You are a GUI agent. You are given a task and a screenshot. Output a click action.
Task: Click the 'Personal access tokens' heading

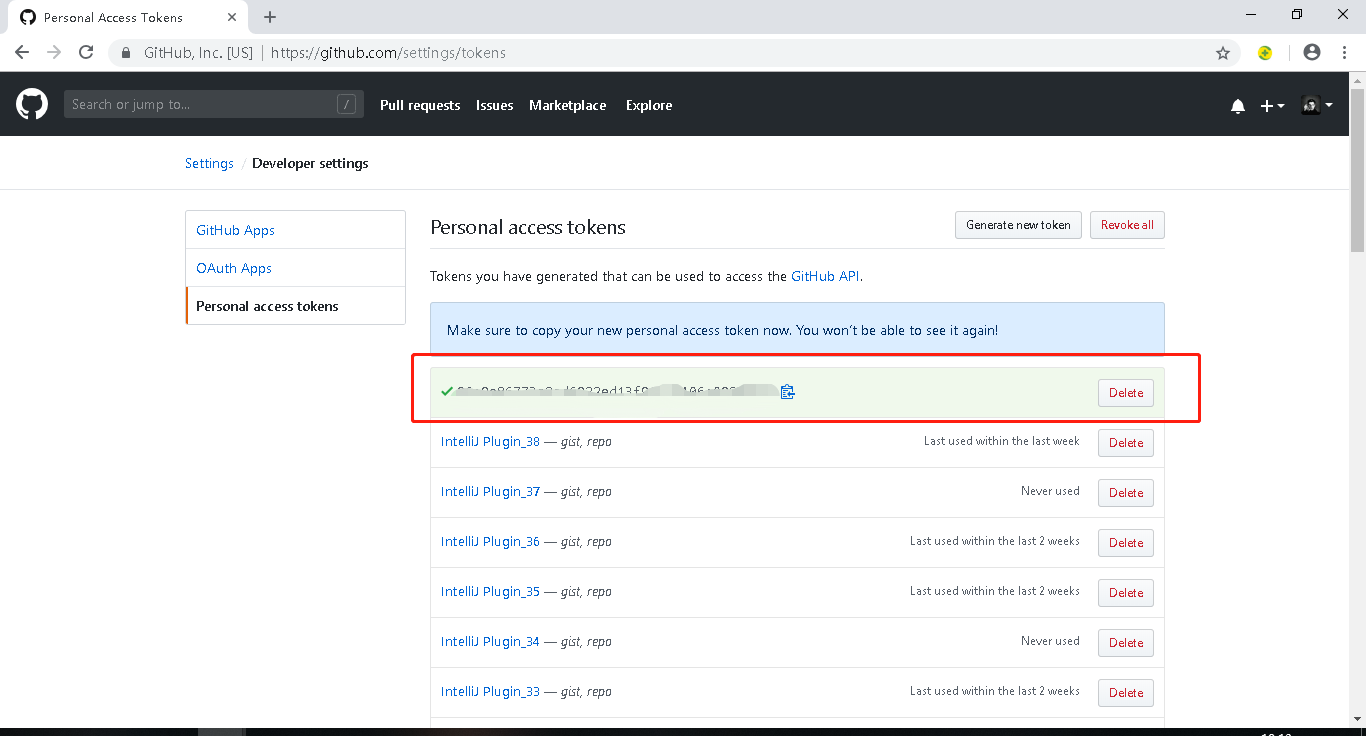pos(528,227)
